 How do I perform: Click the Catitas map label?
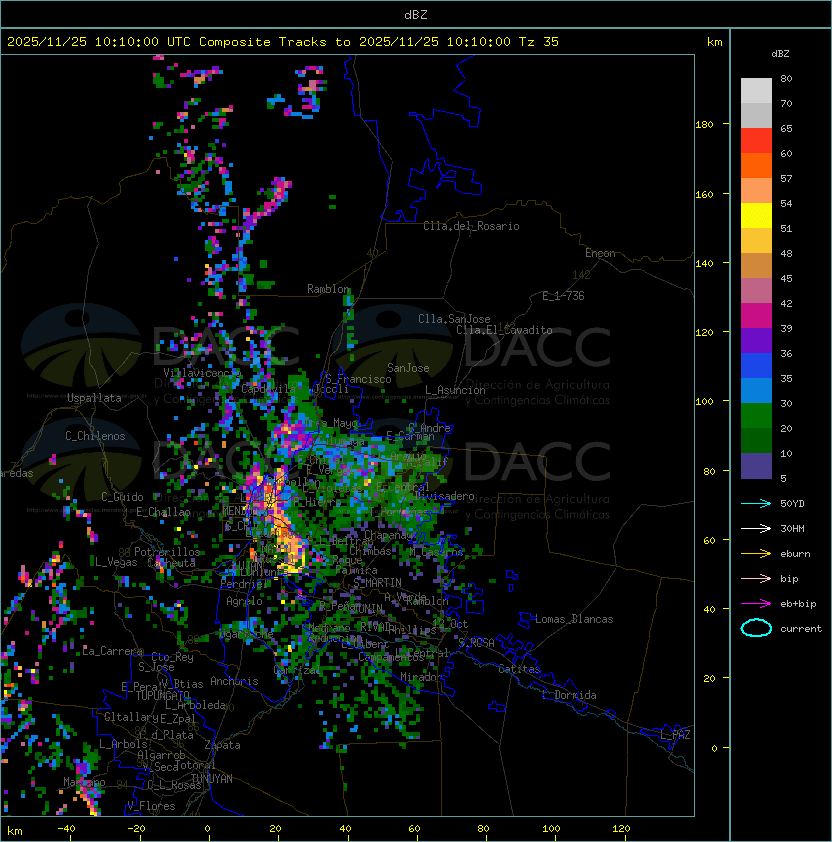click(x=519, y=669)
